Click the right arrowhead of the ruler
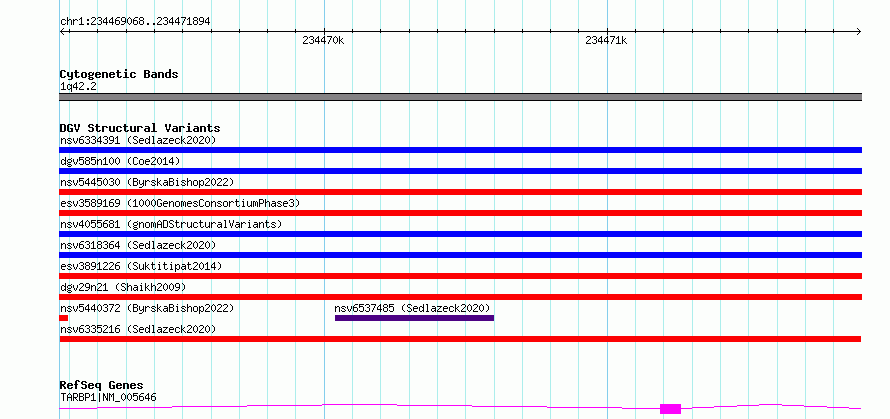This screenshot has height=419, width=890. pyautogui.click(x=859, y=32)
